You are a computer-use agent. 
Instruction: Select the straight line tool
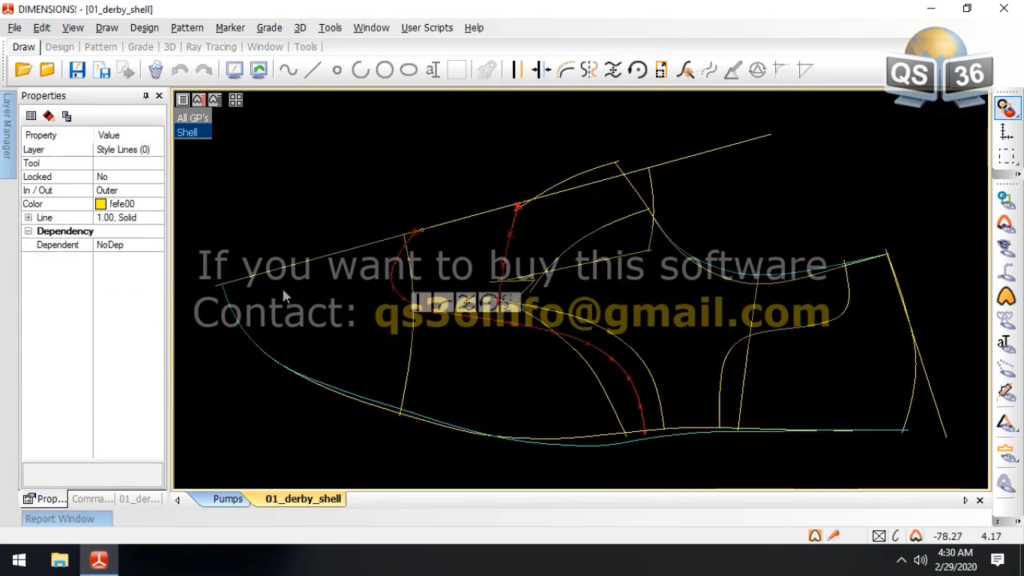tap(311, 69)
